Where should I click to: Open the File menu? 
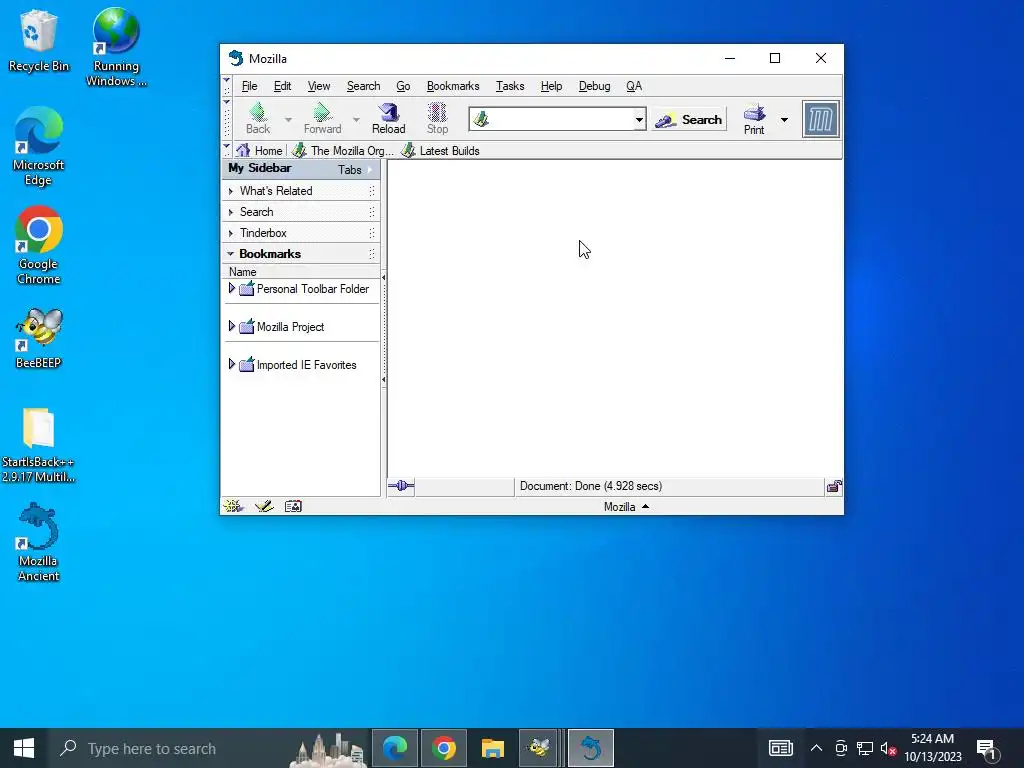coord(249,86)
